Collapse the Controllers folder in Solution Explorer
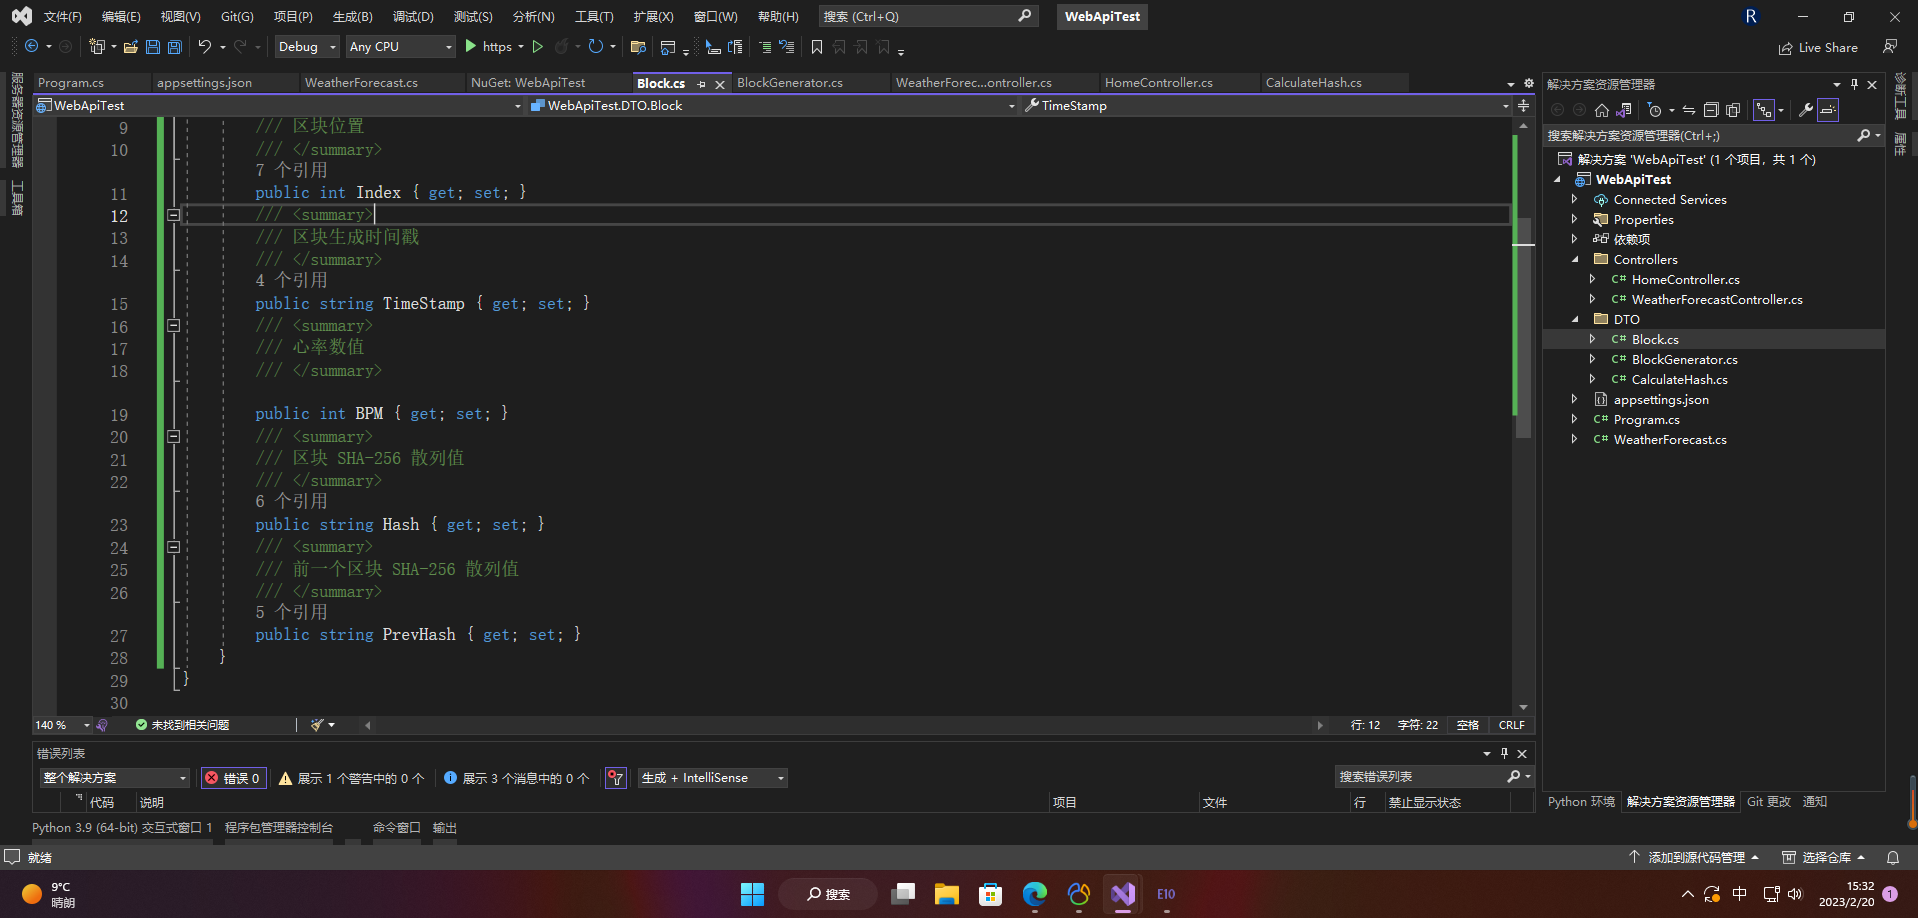Screen dimensions: 1918x918 [1575, 260]
